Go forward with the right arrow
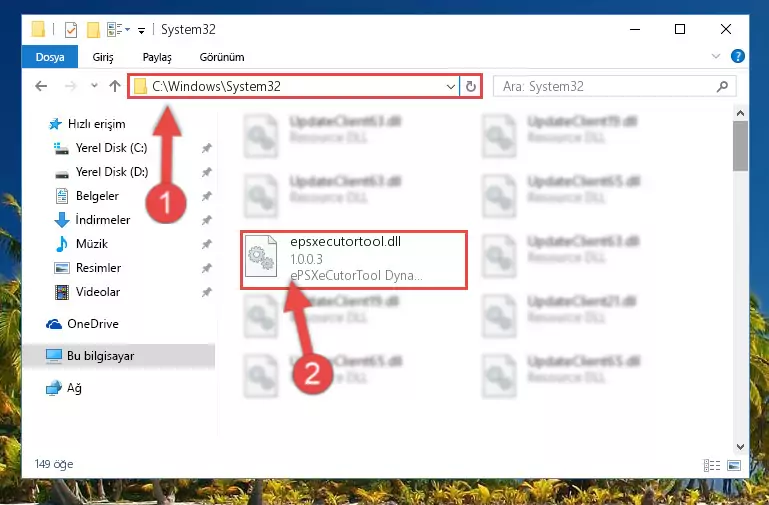Screen dimensions: 769x505 71,86
